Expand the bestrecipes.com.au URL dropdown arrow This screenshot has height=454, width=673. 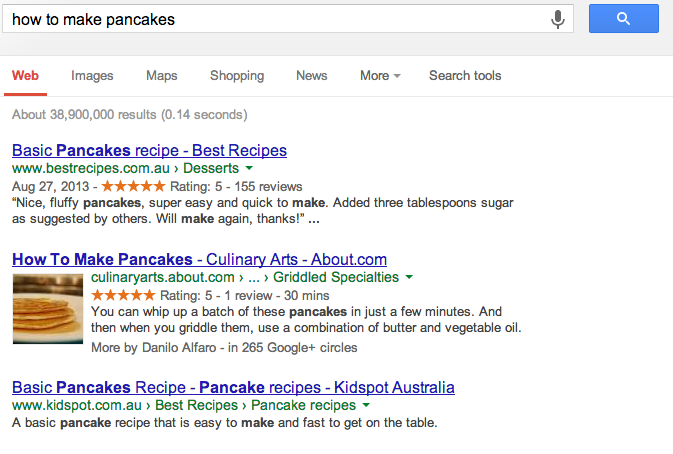[x=249, y=169]
